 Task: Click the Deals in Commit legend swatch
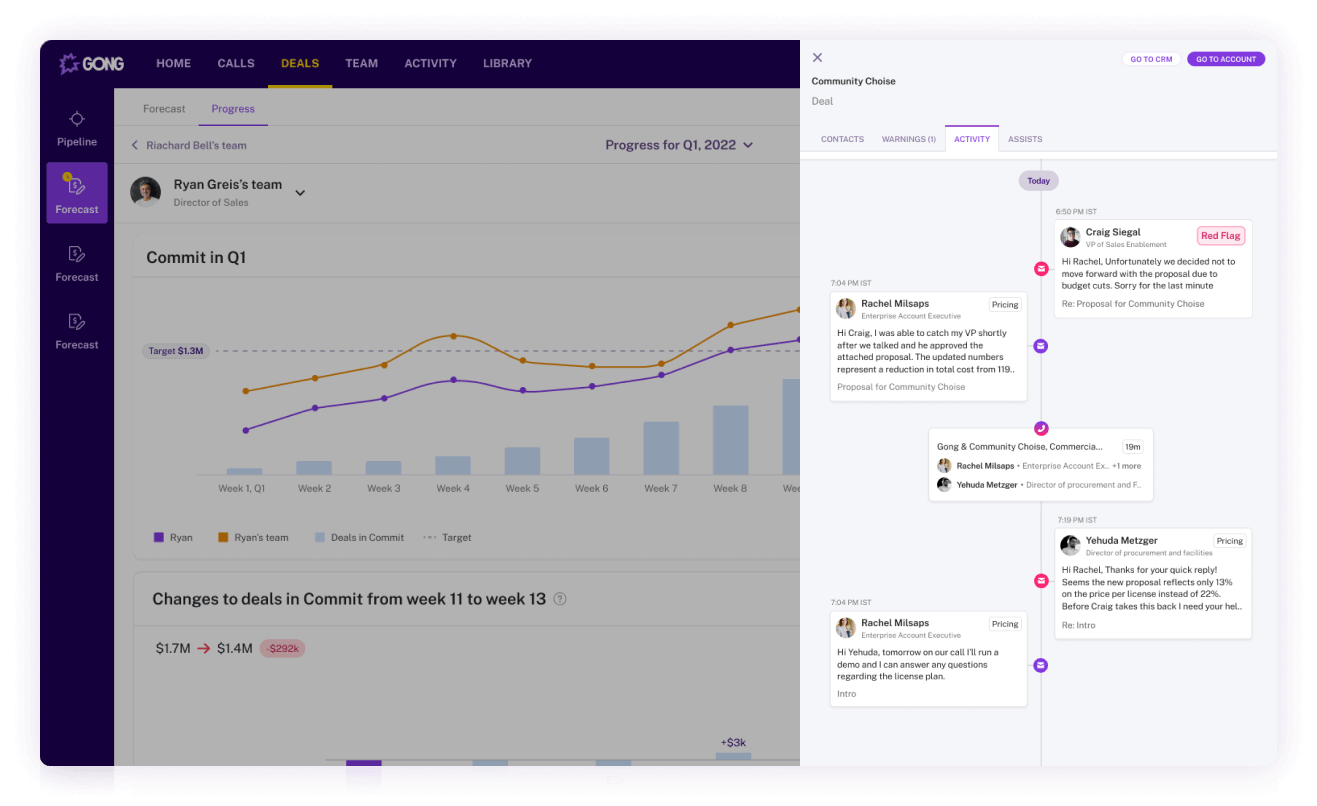pos(320,537)
